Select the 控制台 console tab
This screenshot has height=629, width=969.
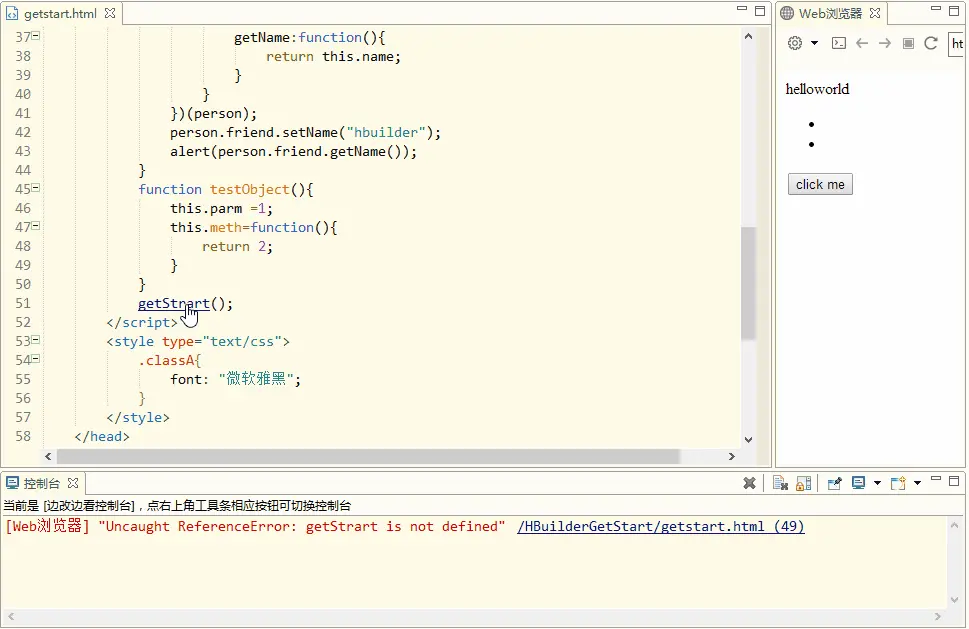pyautogui.click(x=41, y=483)
